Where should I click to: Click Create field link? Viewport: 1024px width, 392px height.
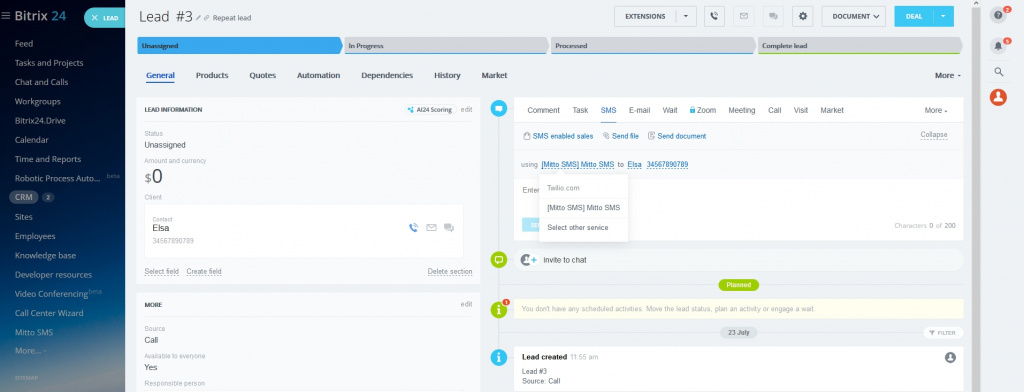tap(204, 271)
